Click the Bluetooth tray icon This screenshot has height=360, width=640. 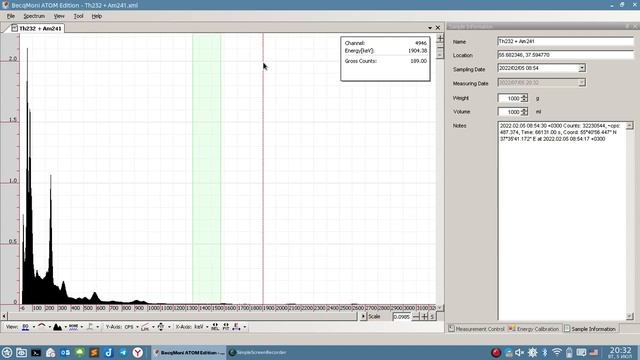(544, 353)
